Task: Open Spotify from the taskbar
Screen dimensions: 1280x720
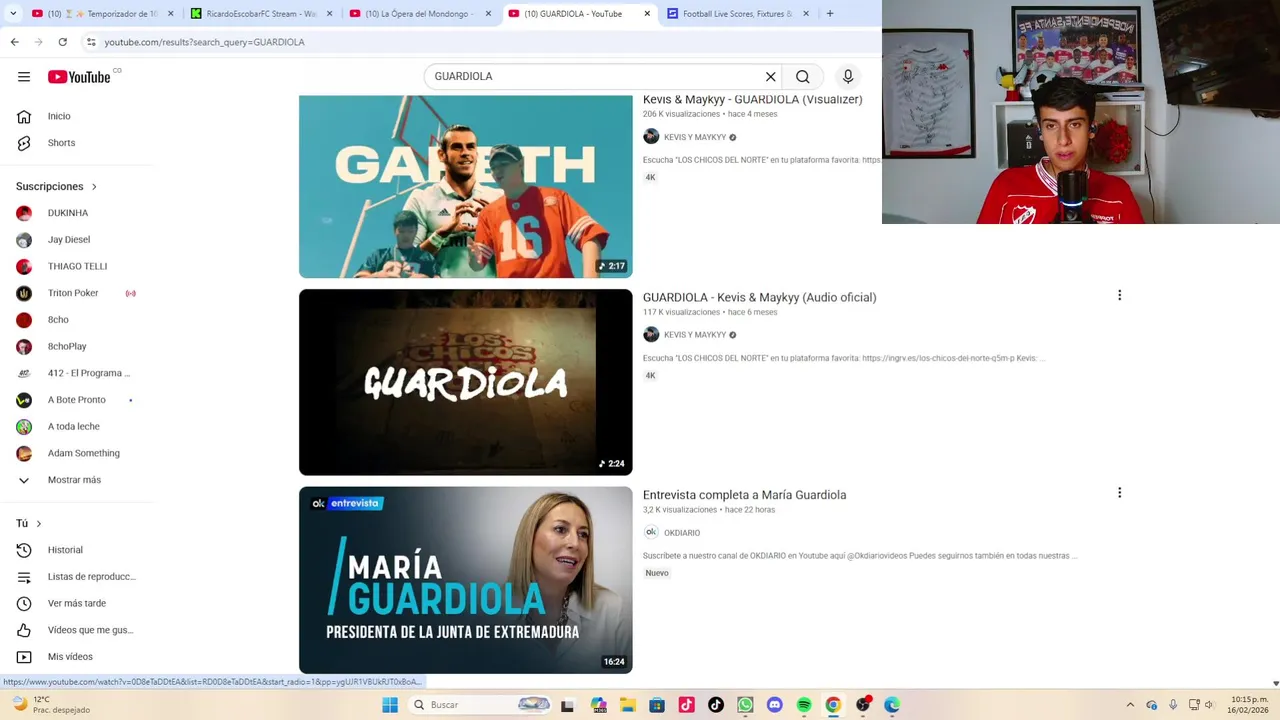Action: 804,705
